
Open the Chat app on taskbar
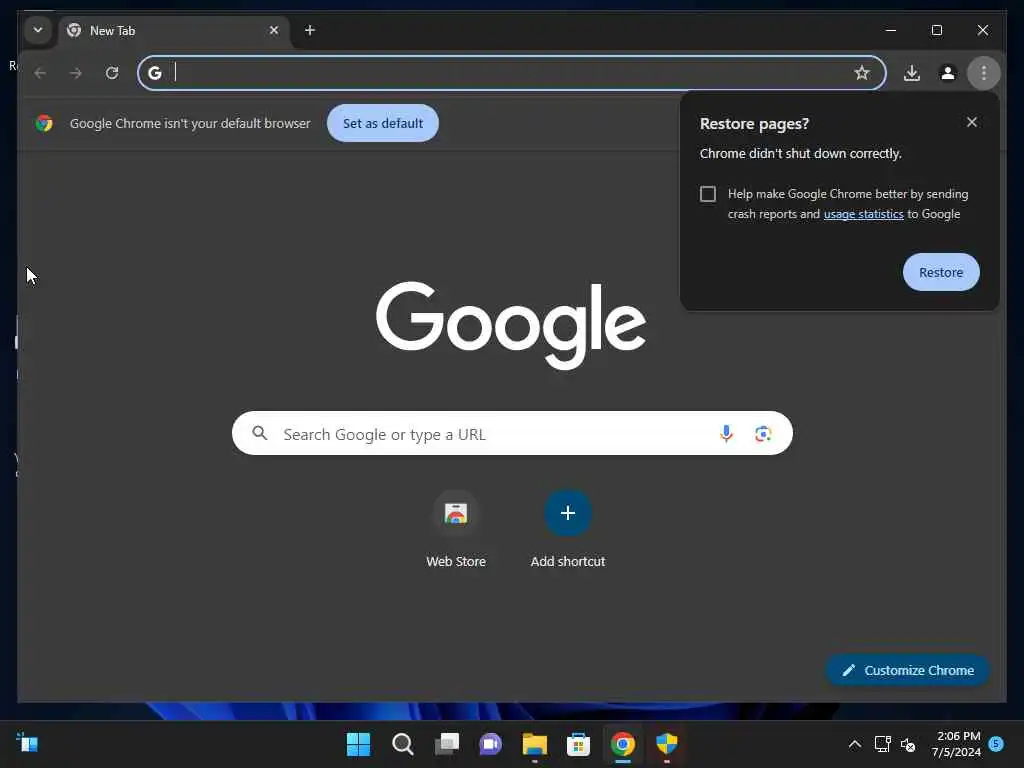[x=490, y=744]
